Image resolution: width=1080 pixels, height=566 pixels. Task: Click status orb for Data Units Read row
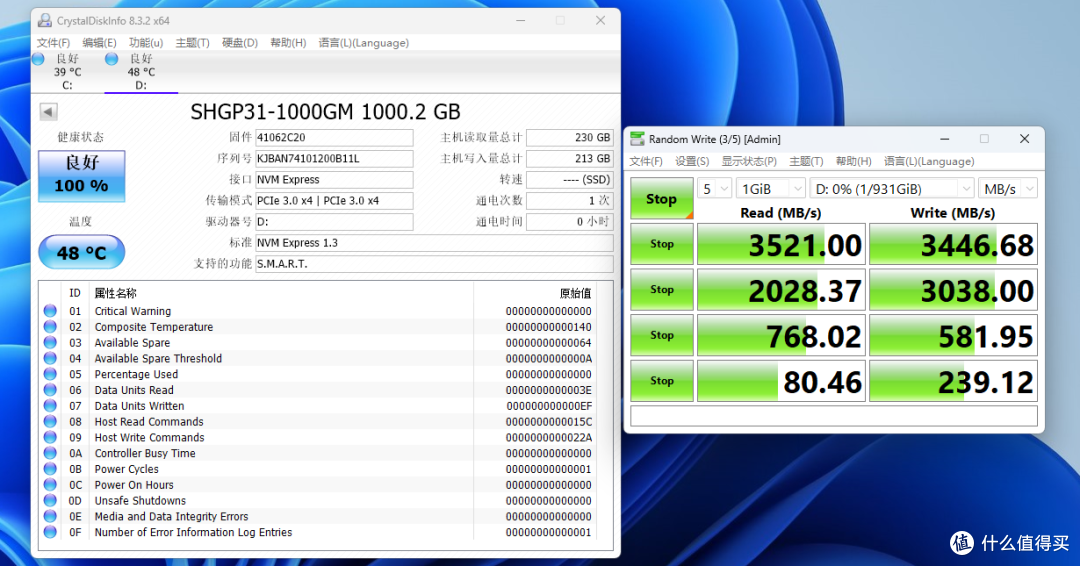pyautogui.click(x=50, y=390)
